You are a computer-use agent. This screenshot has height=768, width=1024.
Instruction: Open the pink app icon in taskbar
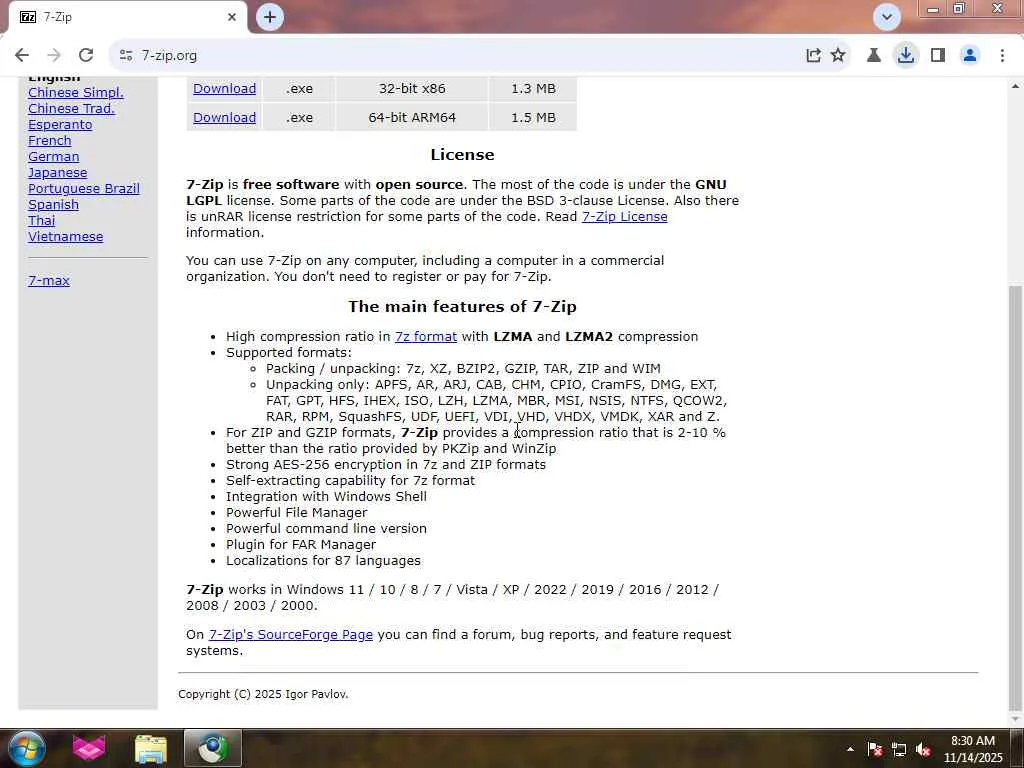89,748
